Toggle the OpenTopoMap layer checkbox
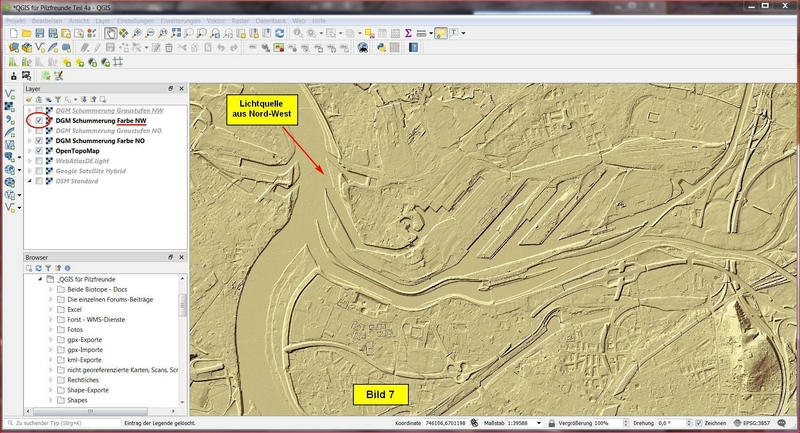Screen dimensions: 800x433 [39, 150]
